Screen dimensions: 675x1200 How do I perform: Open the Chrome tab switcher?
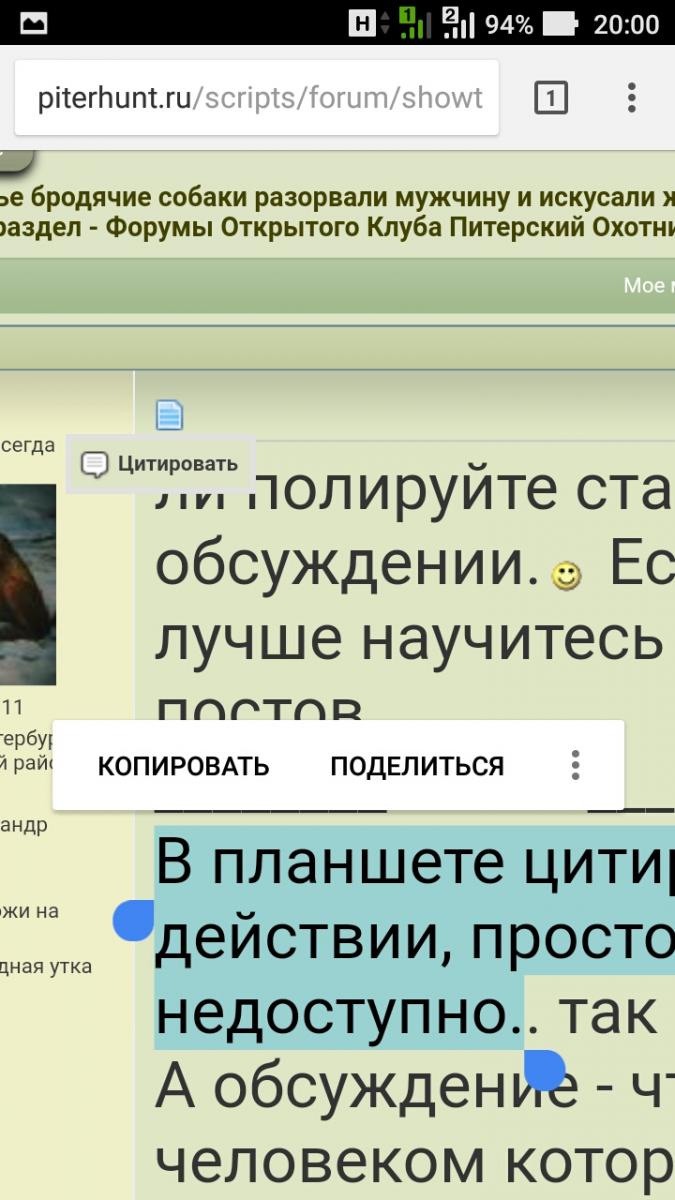tap(551, 98)
